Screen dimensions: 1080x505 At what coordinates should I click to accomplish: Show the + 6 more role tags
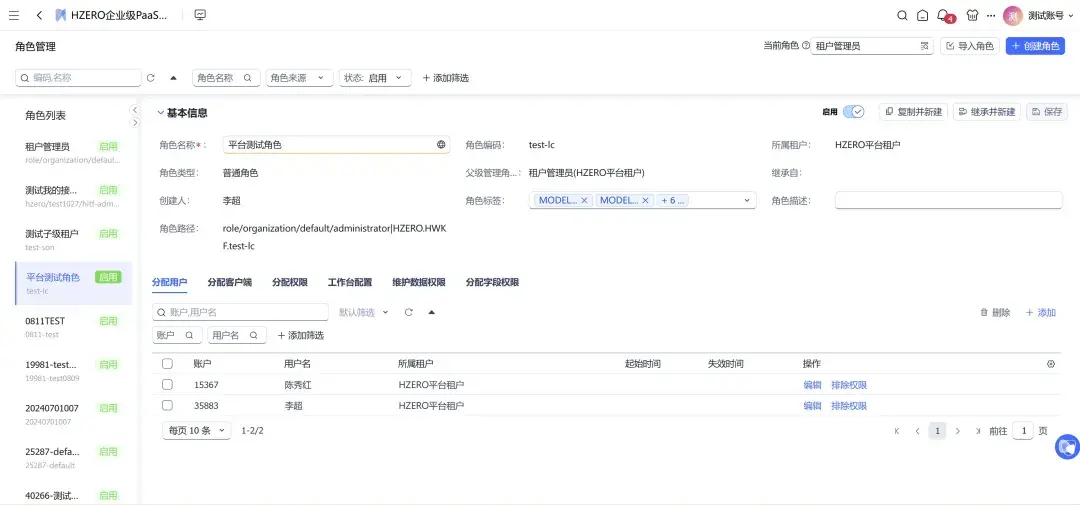point(673,200)
